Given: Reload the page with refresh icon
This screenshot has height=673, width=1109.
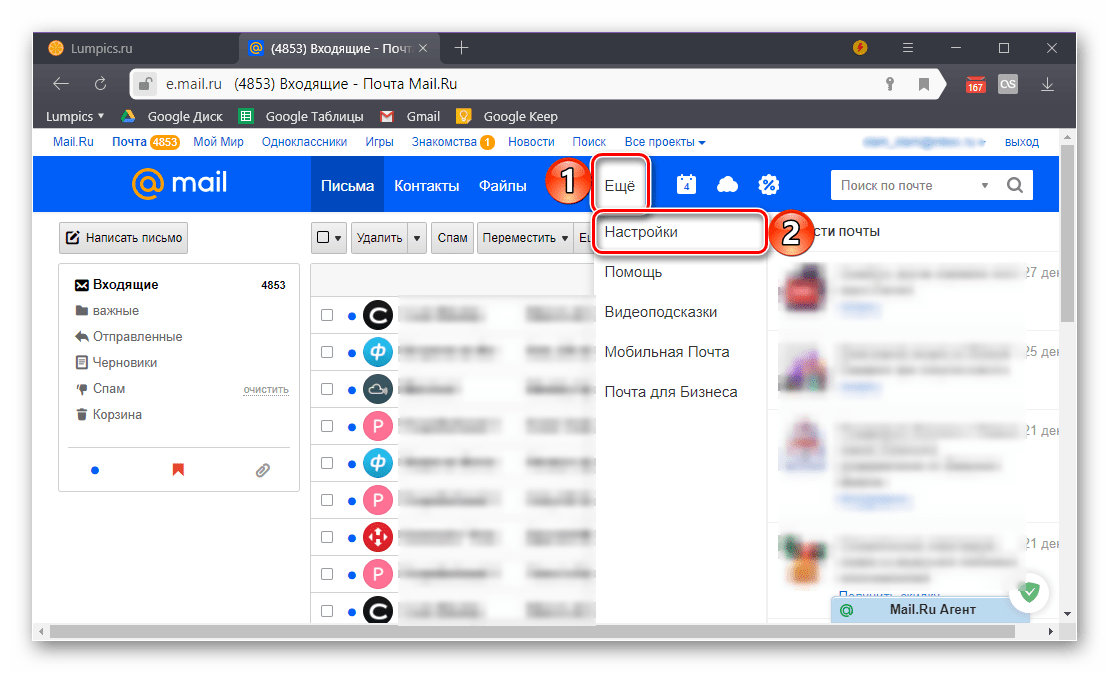Looking at the screenshot, I should [100, 84].
